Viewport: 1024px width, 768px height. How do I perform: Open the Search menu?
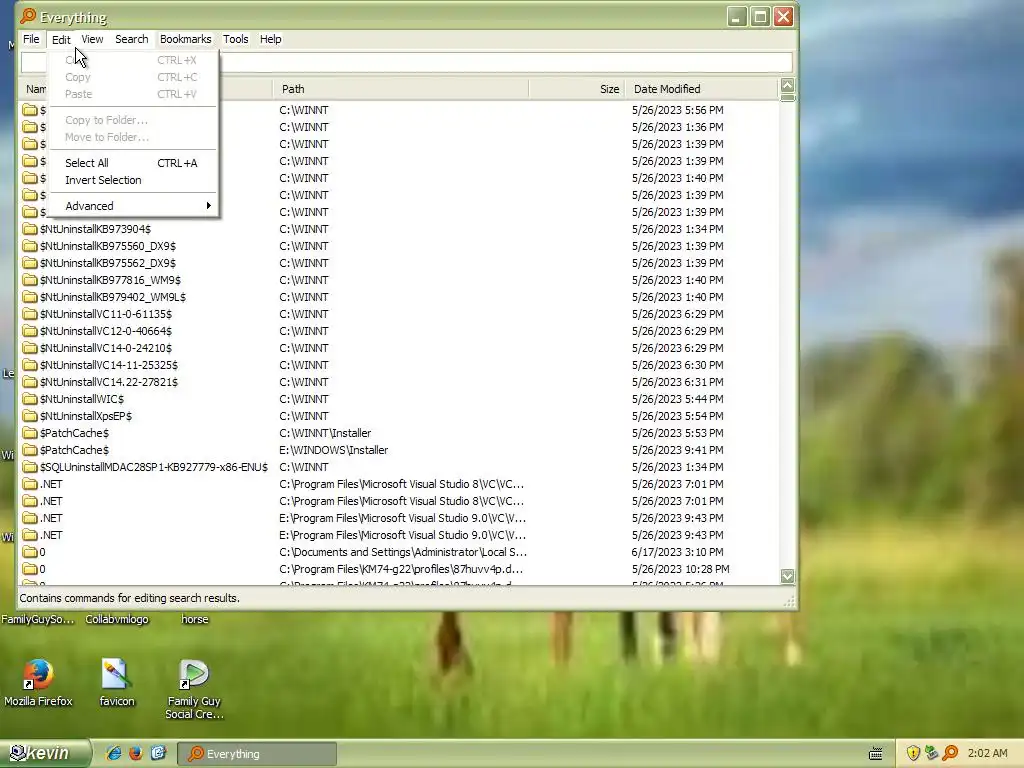click(131, 39)
